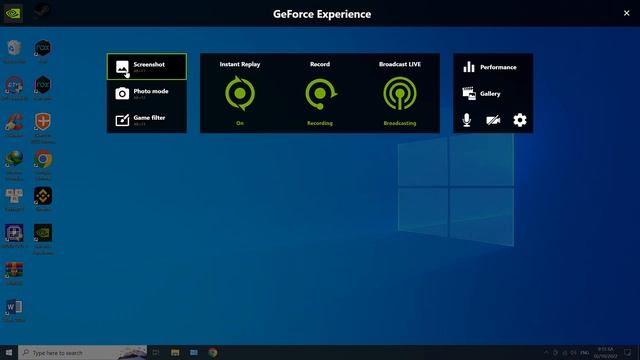Open Game filter

coord(147,120)
